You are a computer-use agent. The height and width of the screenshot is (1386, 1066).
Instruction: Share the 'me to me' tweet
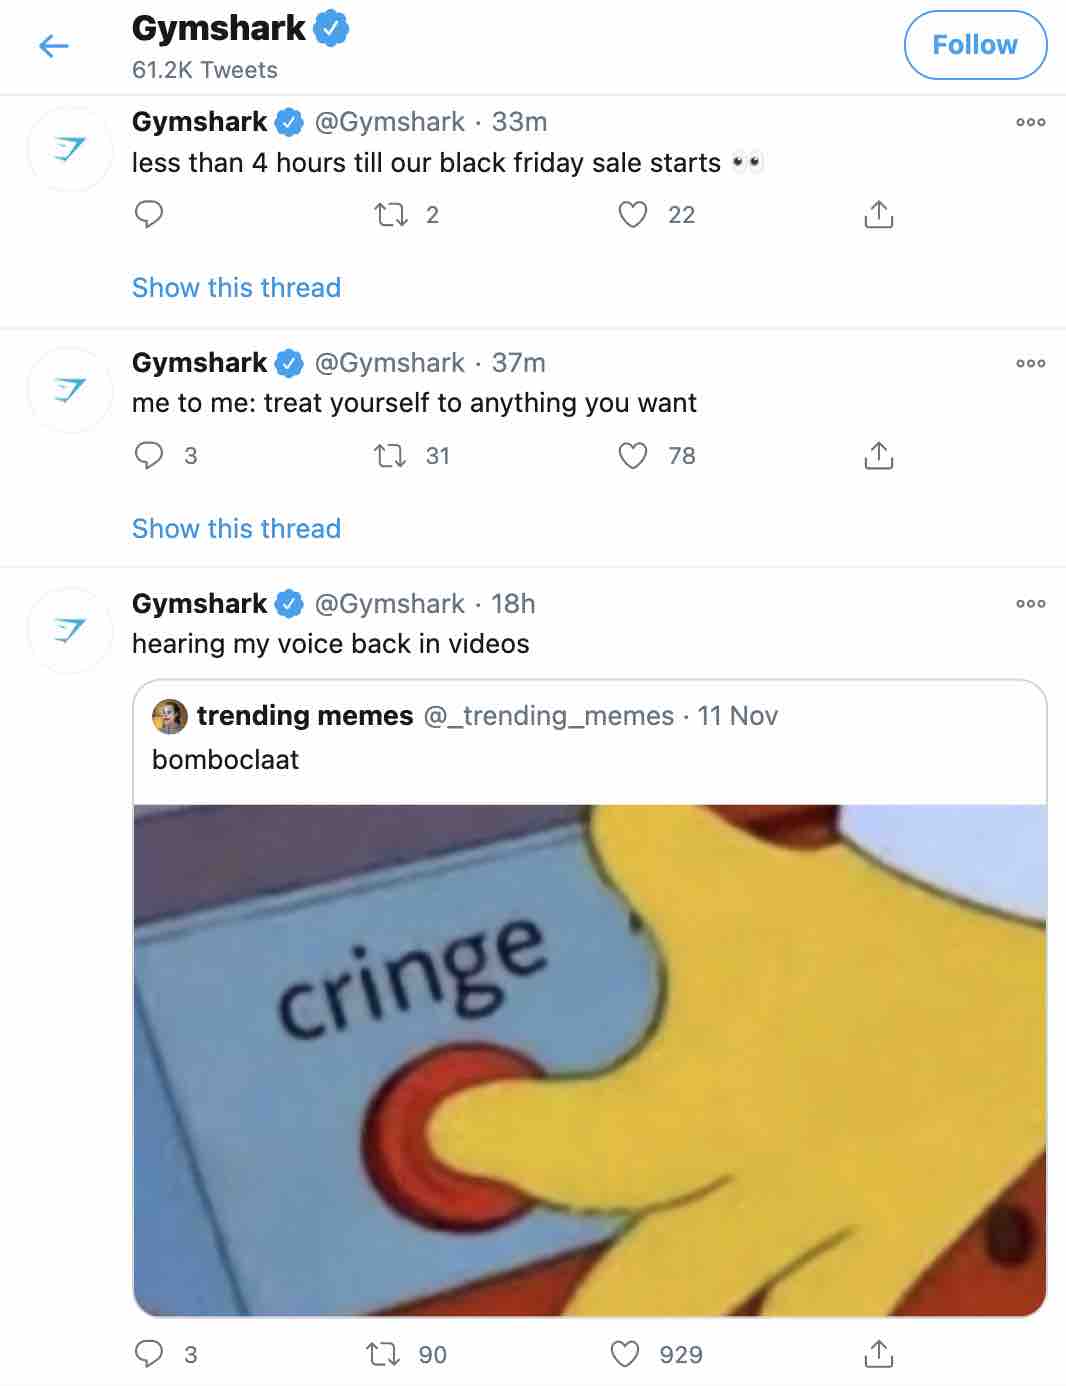(878, 455)
